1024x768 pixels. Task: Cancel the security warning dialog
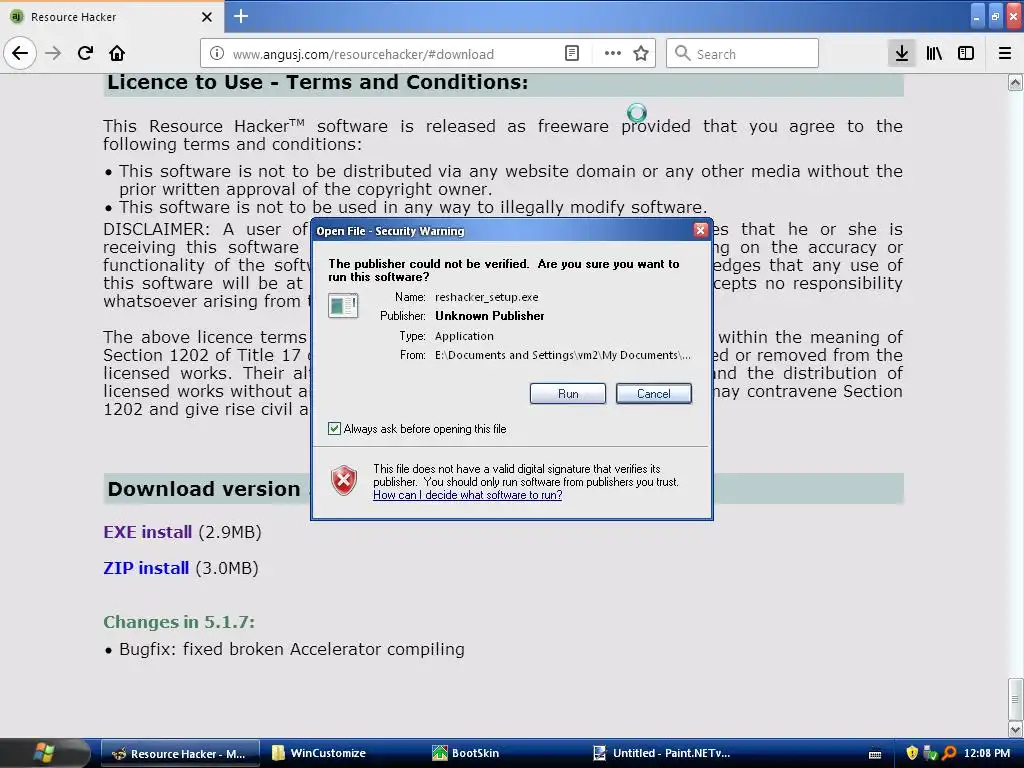coord(654,394)
